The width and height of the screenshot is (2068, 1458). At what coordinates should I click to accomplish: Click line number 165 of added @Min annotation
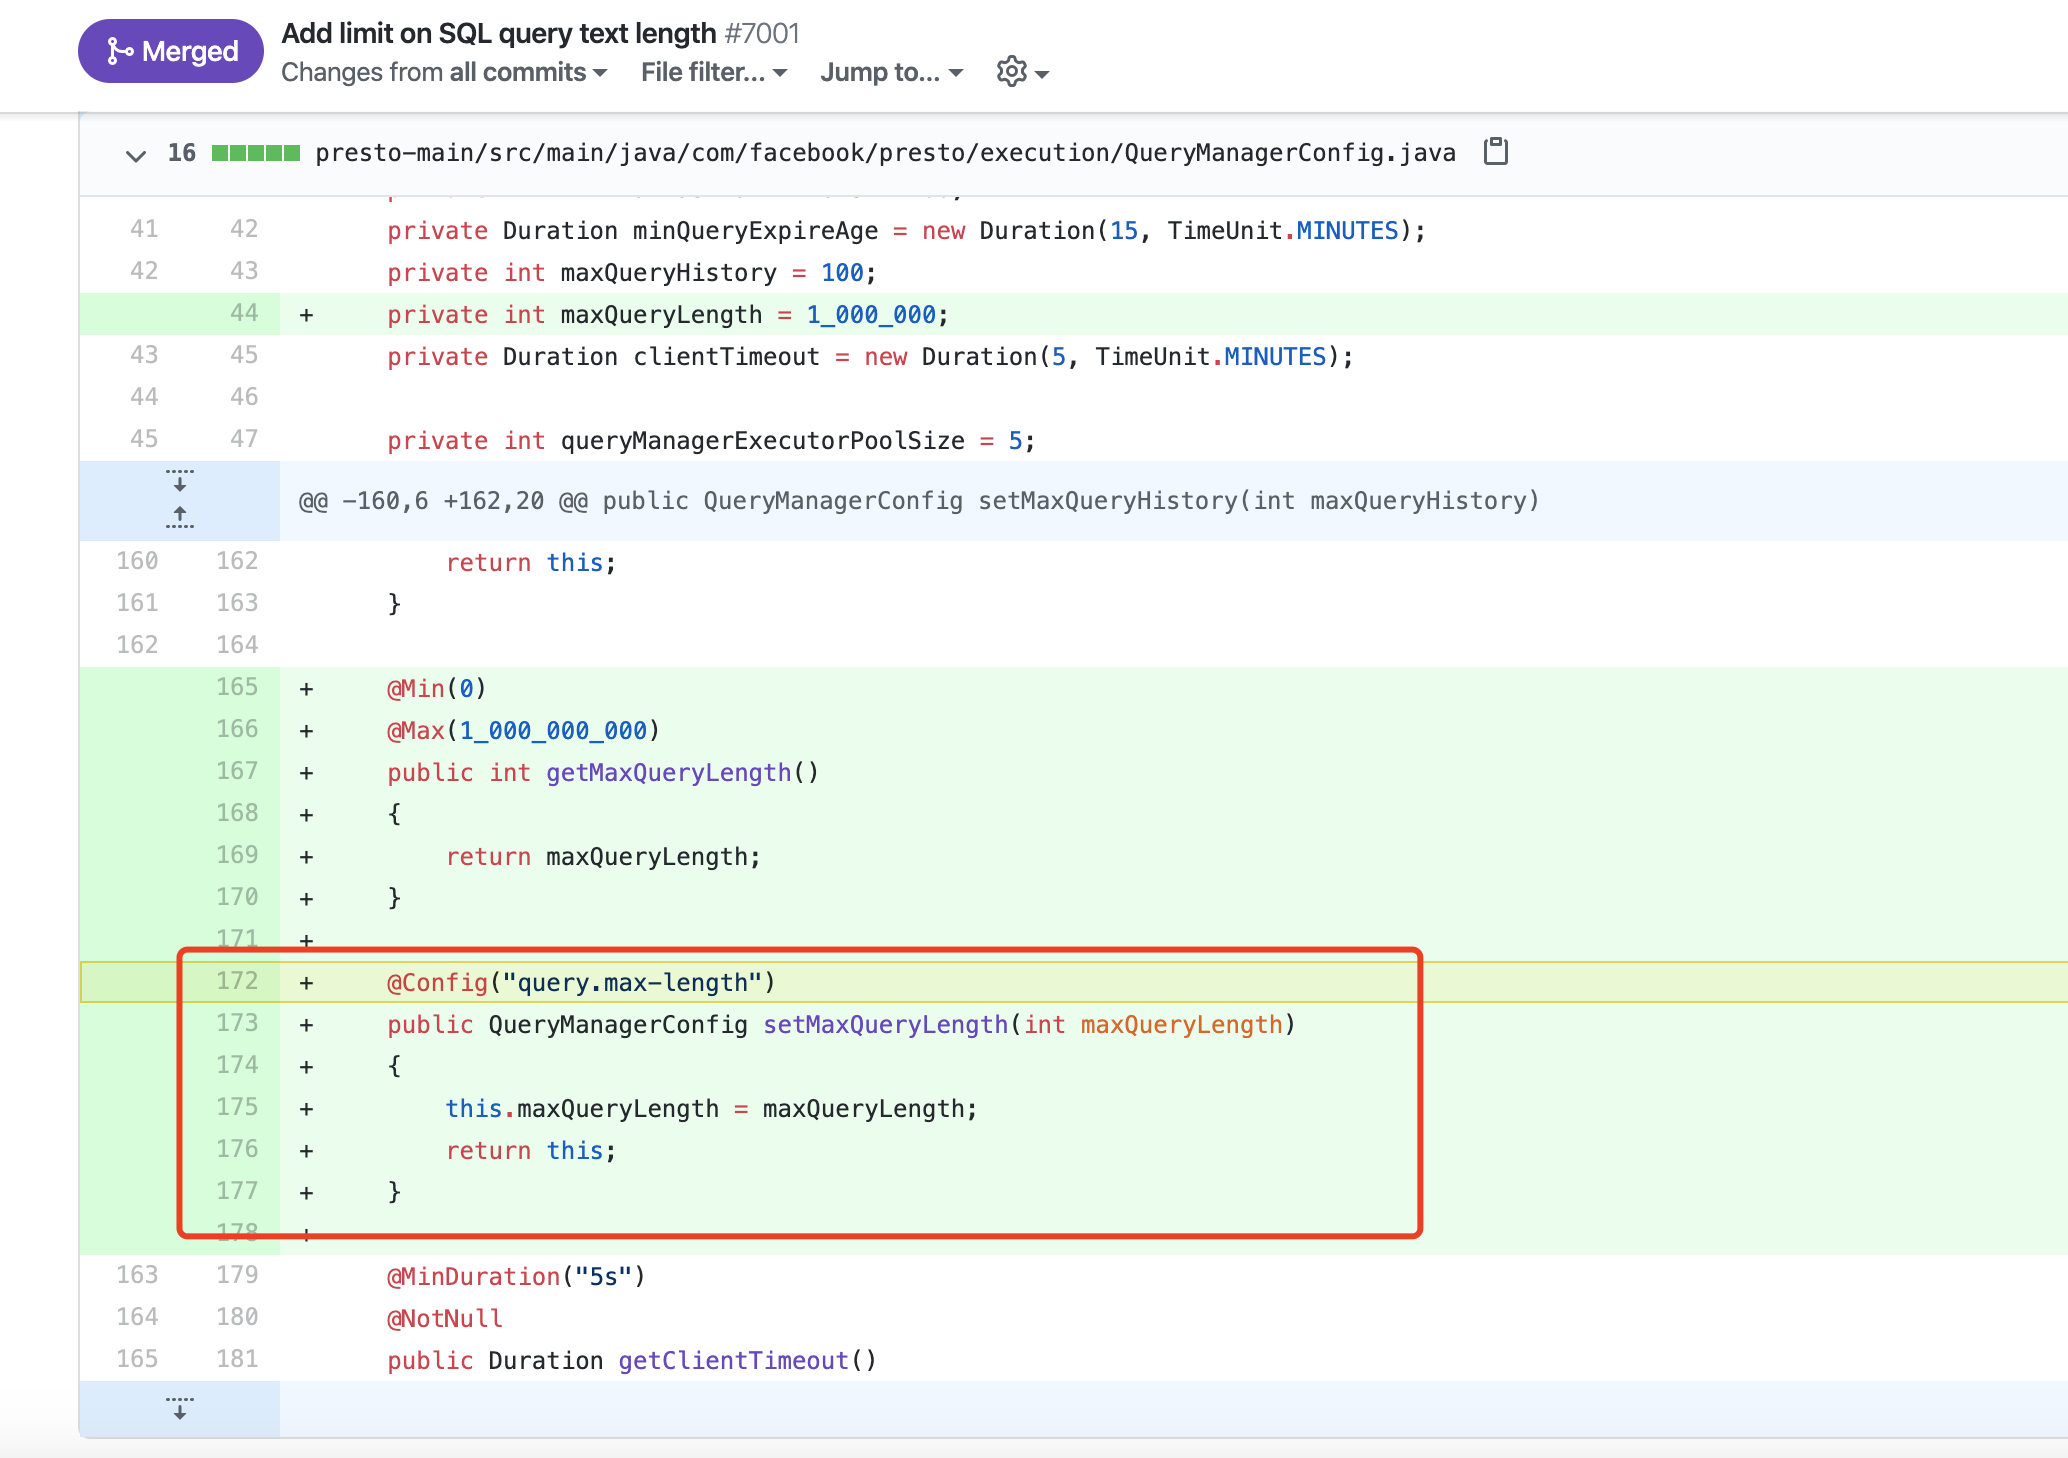pyautogui.click(x=237, y=687)
